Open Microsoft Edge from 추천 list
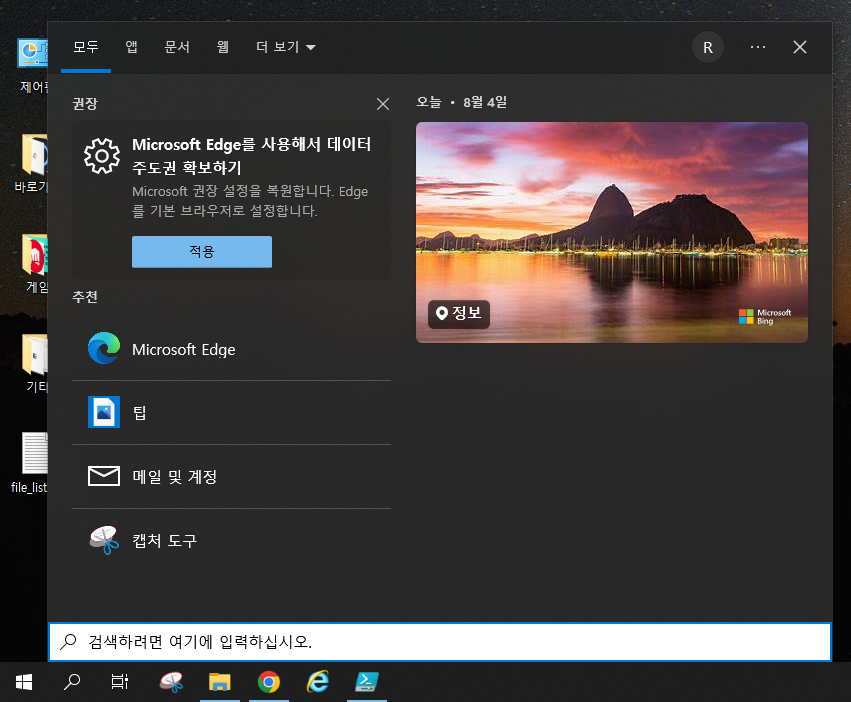 coord(231,349)
